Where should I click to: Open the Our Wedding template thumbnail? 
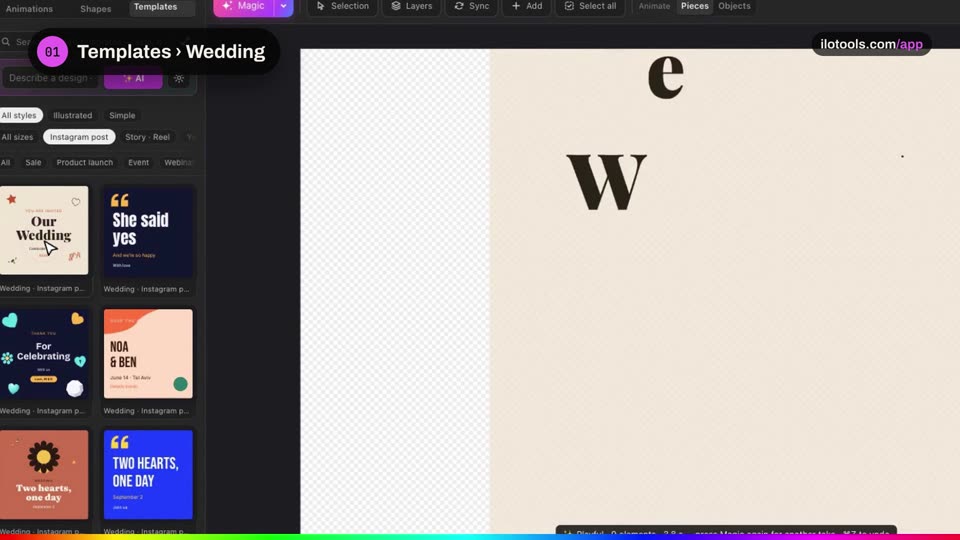tap(44, 230)
